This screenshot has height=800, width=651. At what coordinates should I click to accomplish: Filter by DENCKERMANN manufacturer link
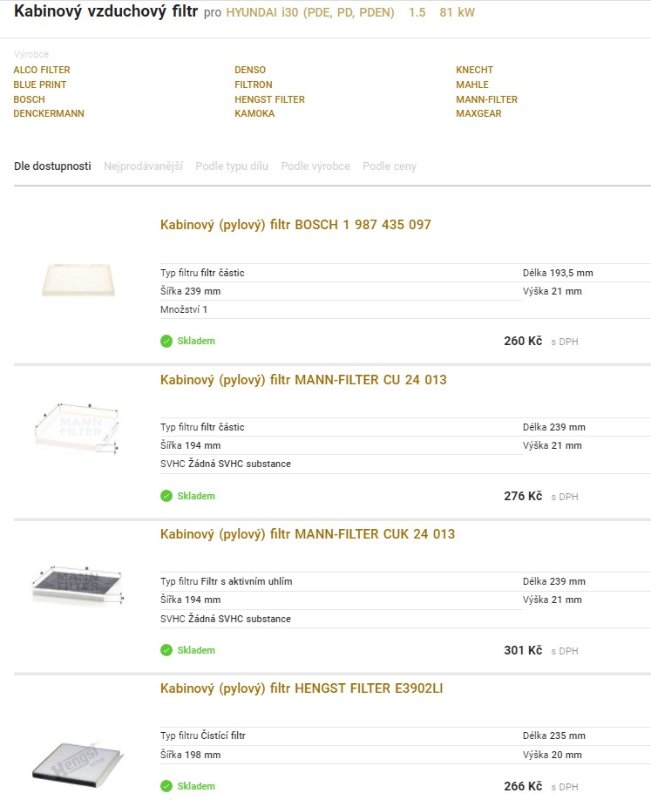(49, 114)
